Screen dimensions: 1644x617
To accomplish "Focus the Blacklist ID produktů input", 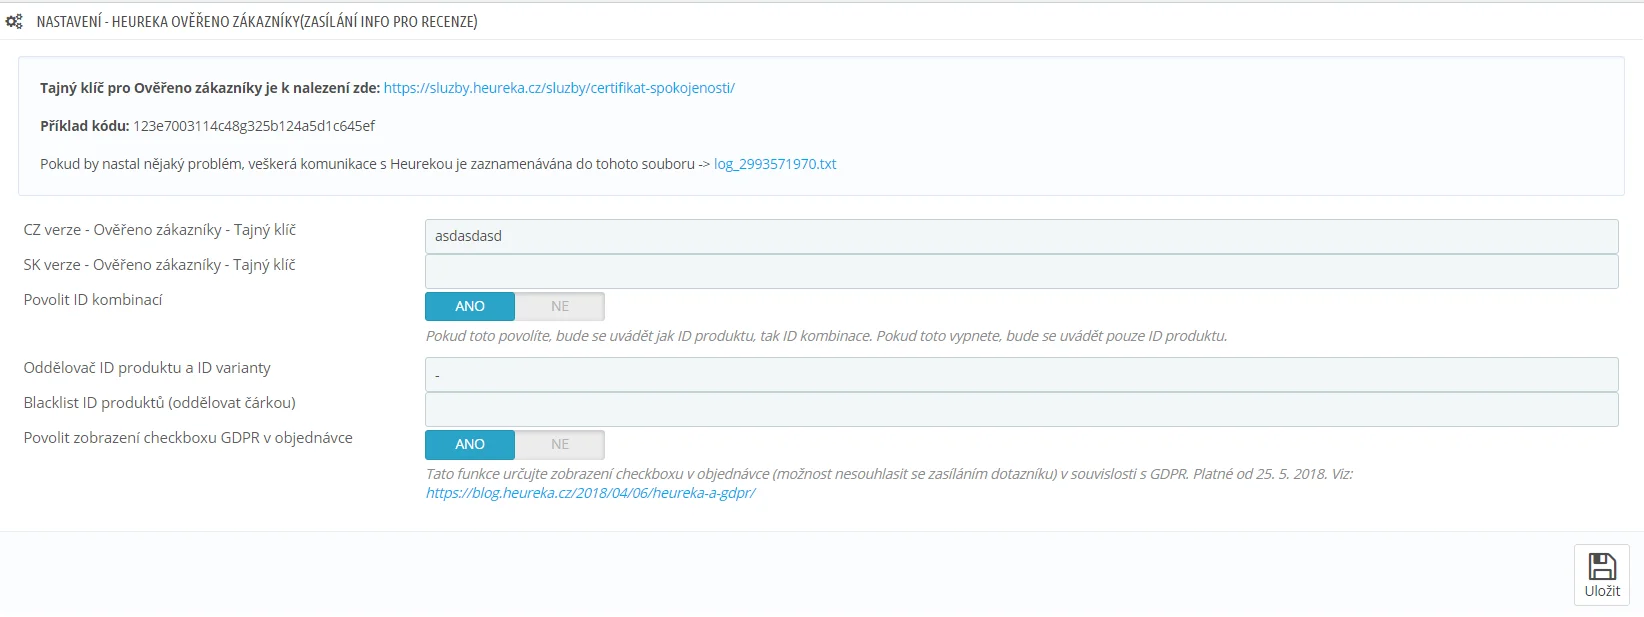I will 1021,410.
